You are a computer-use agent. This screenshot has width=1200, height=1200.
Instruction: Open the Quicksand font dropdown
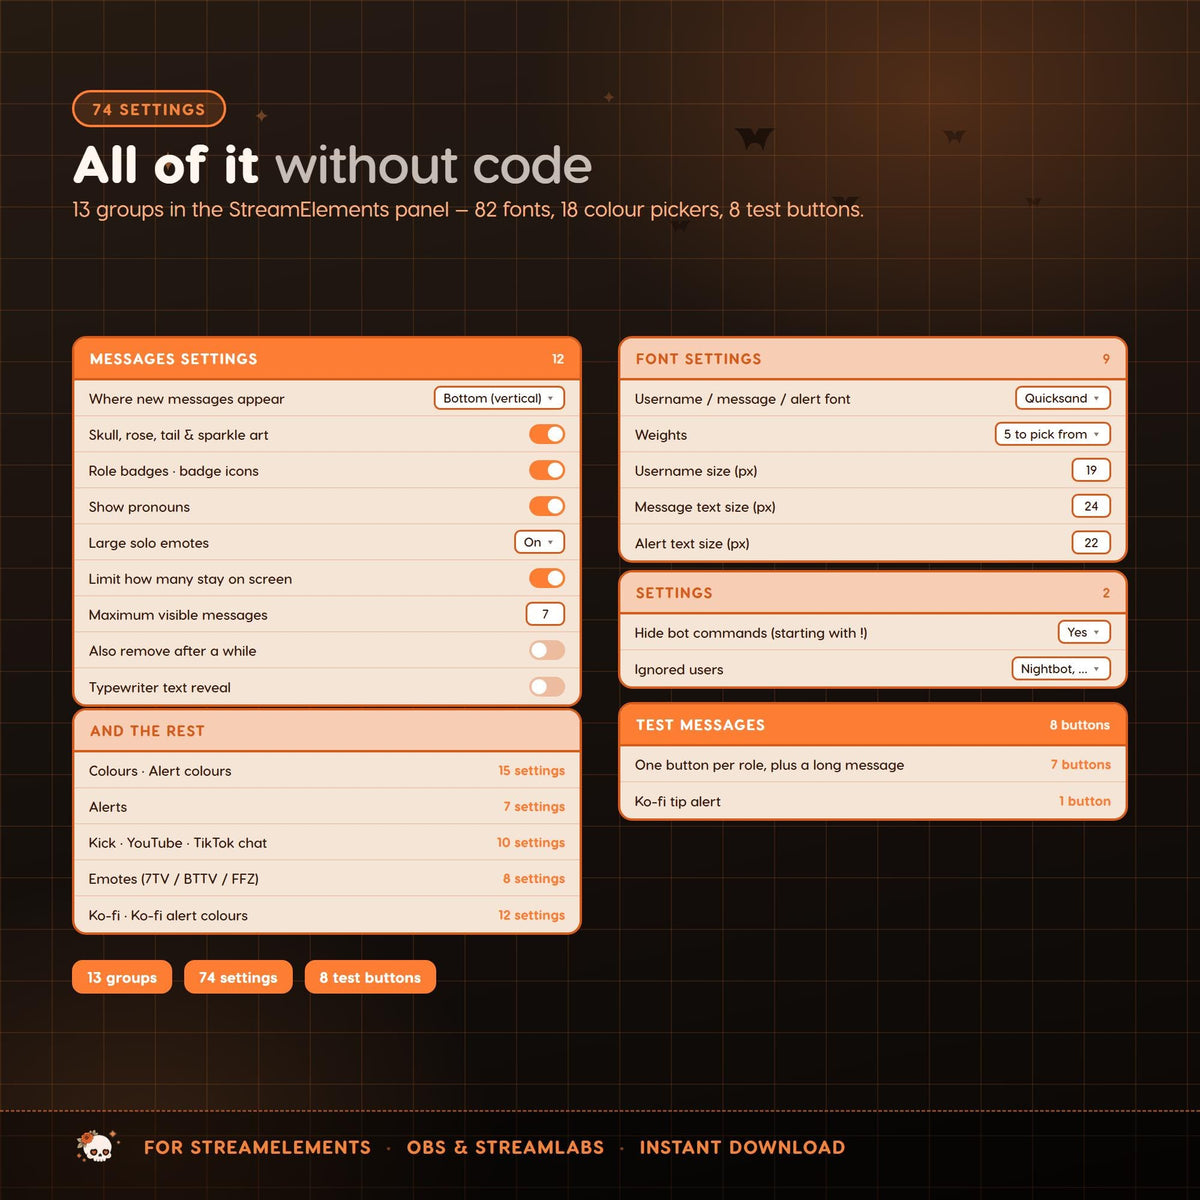(x=1063, y=398)
